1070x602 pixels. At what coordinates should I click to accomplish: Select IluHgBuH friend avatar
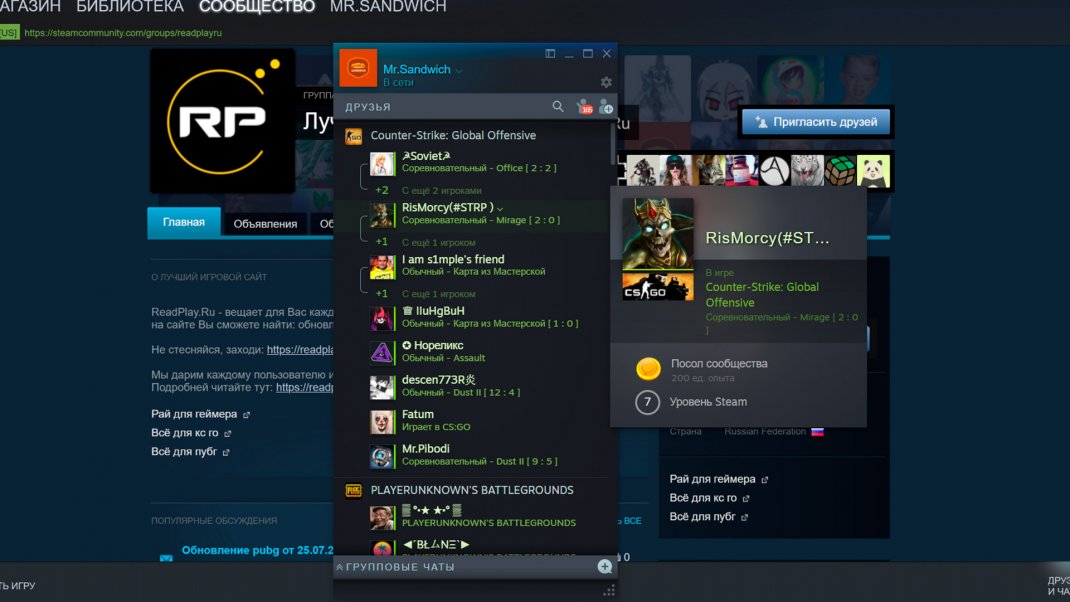coord(381,318)
